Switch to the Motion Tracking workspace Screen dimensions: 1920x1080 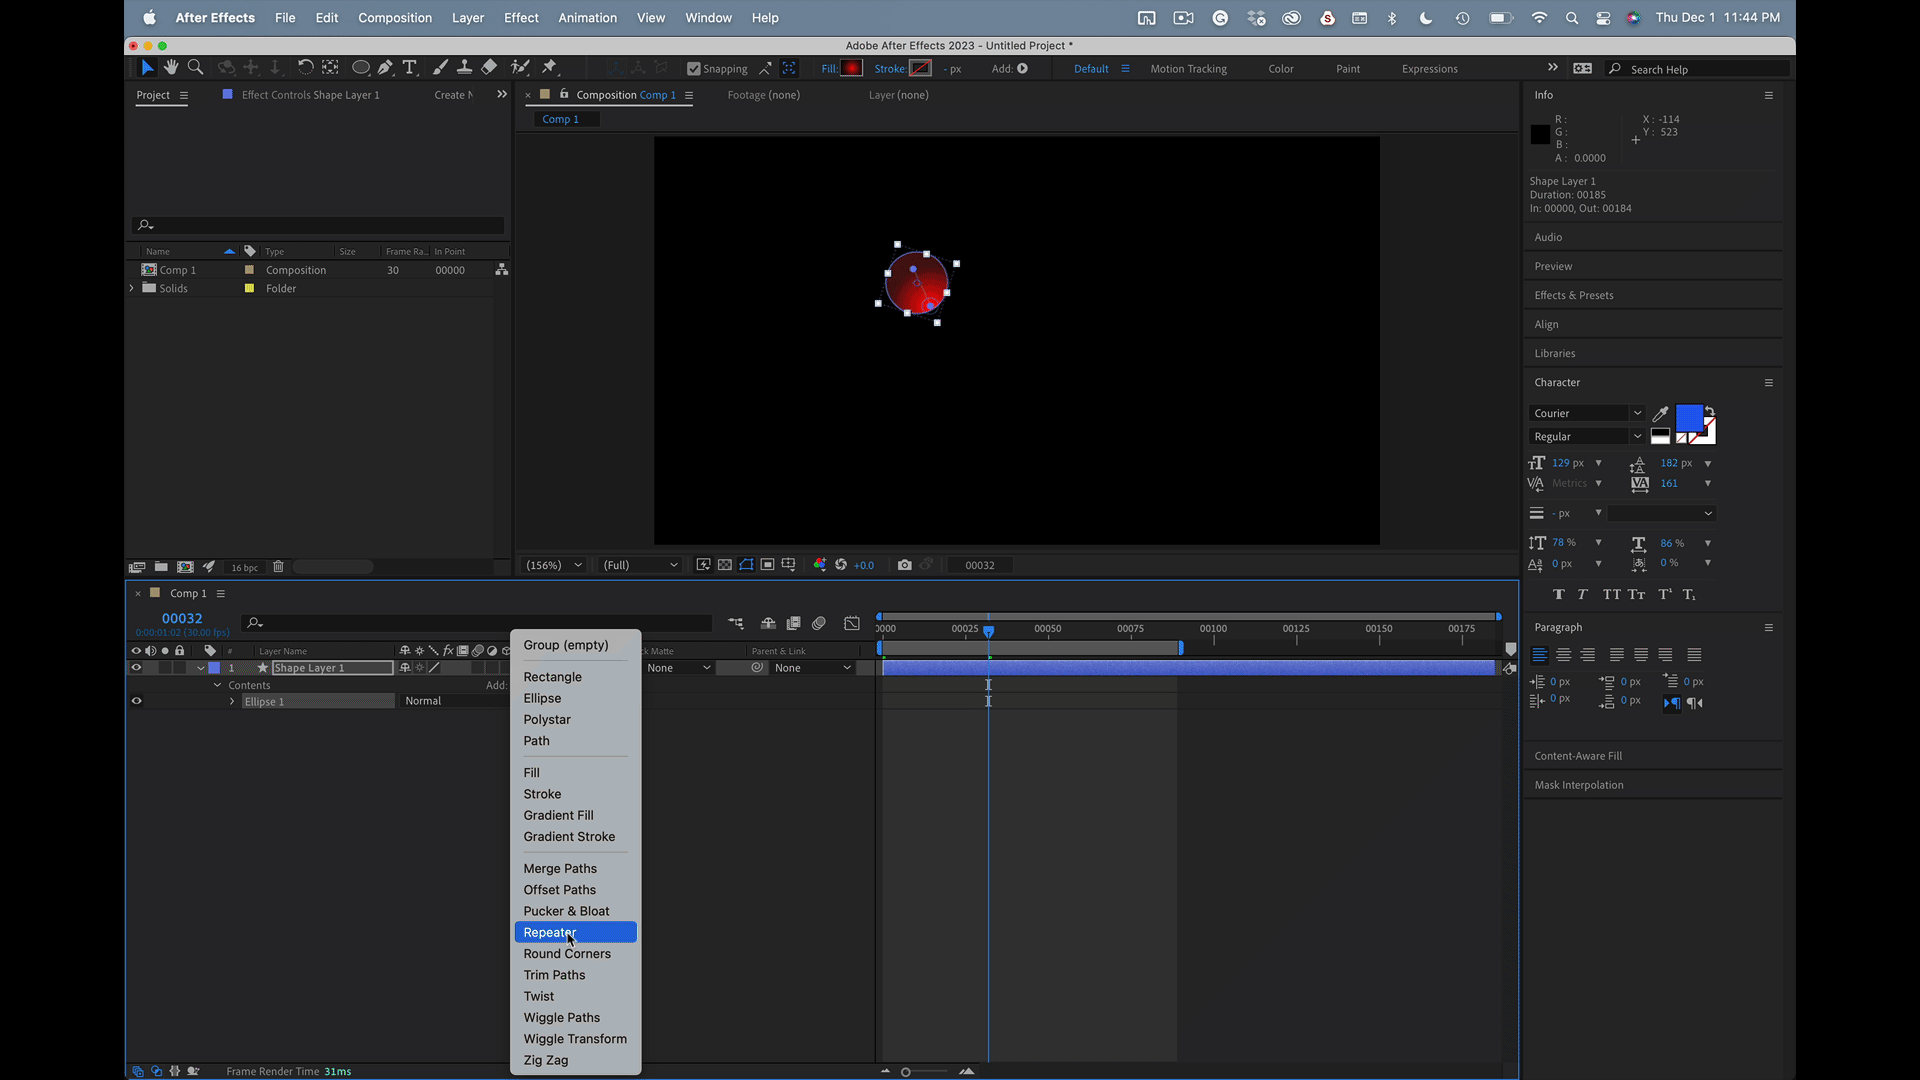pyautogui.click(x=1188, y=69)
